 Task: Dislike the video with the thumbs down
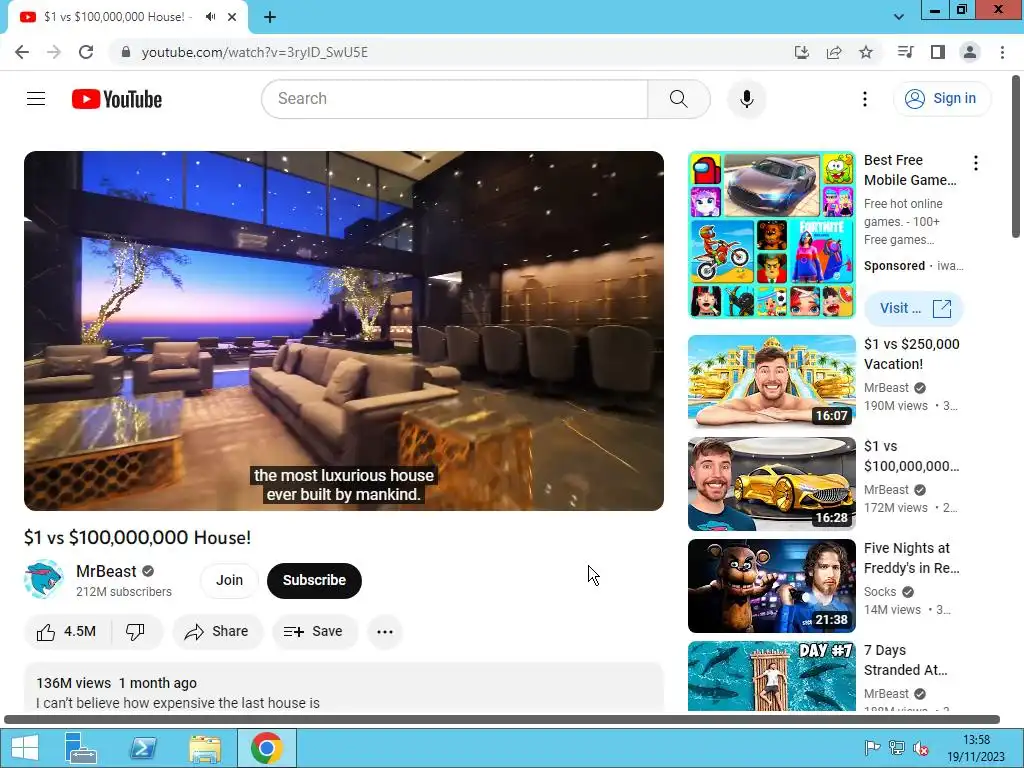pyautogui.click(x=136, y=632)
